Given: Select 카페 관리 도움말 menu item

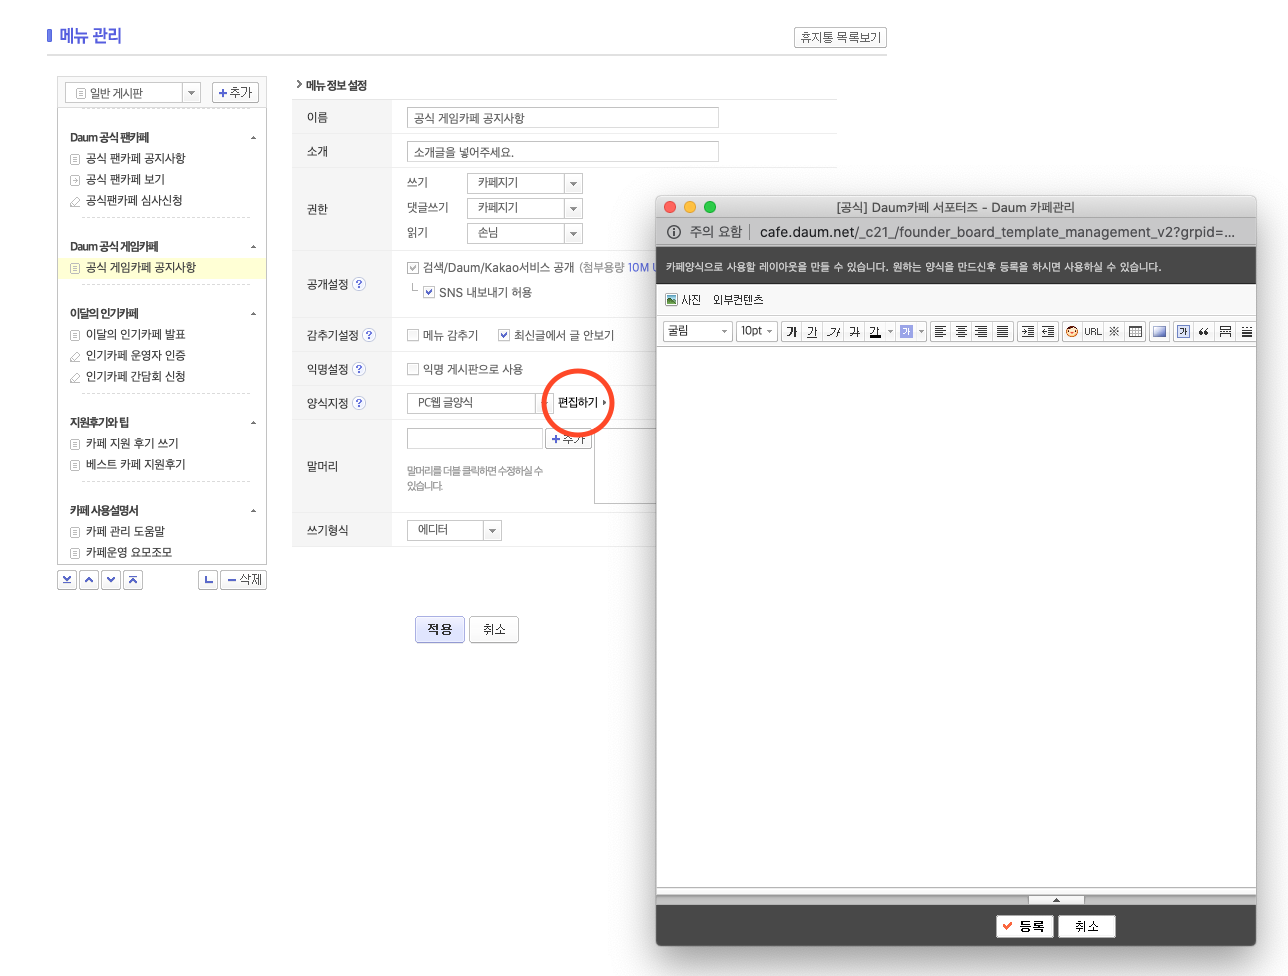Looking at the screenshot, I should click(x=125, y=532).
